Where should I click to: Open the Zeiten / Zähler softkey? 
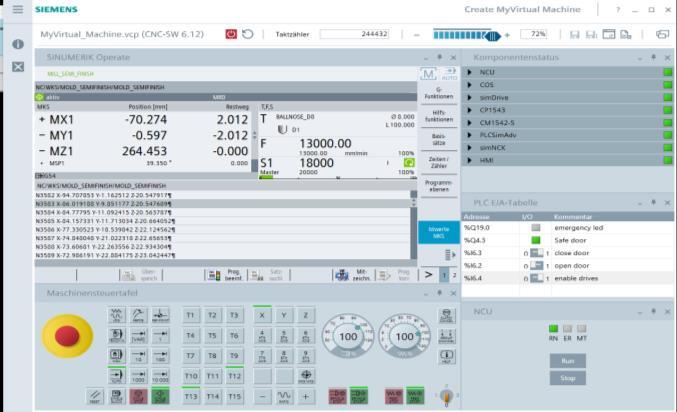pos(439,163)
